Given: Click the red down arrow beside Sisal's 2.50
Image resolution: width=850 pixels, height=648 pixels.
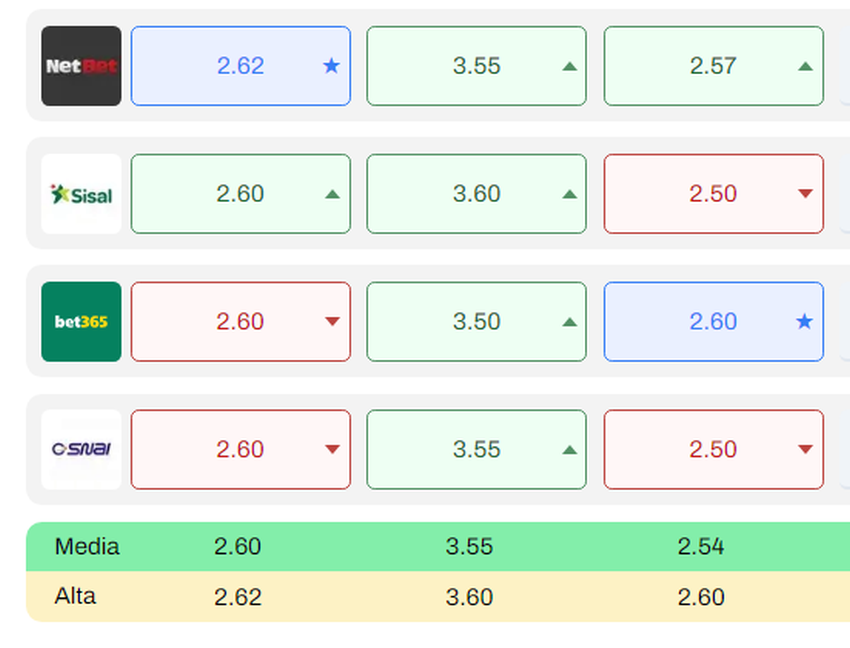Looking at the screenshot, I should 805,194.
